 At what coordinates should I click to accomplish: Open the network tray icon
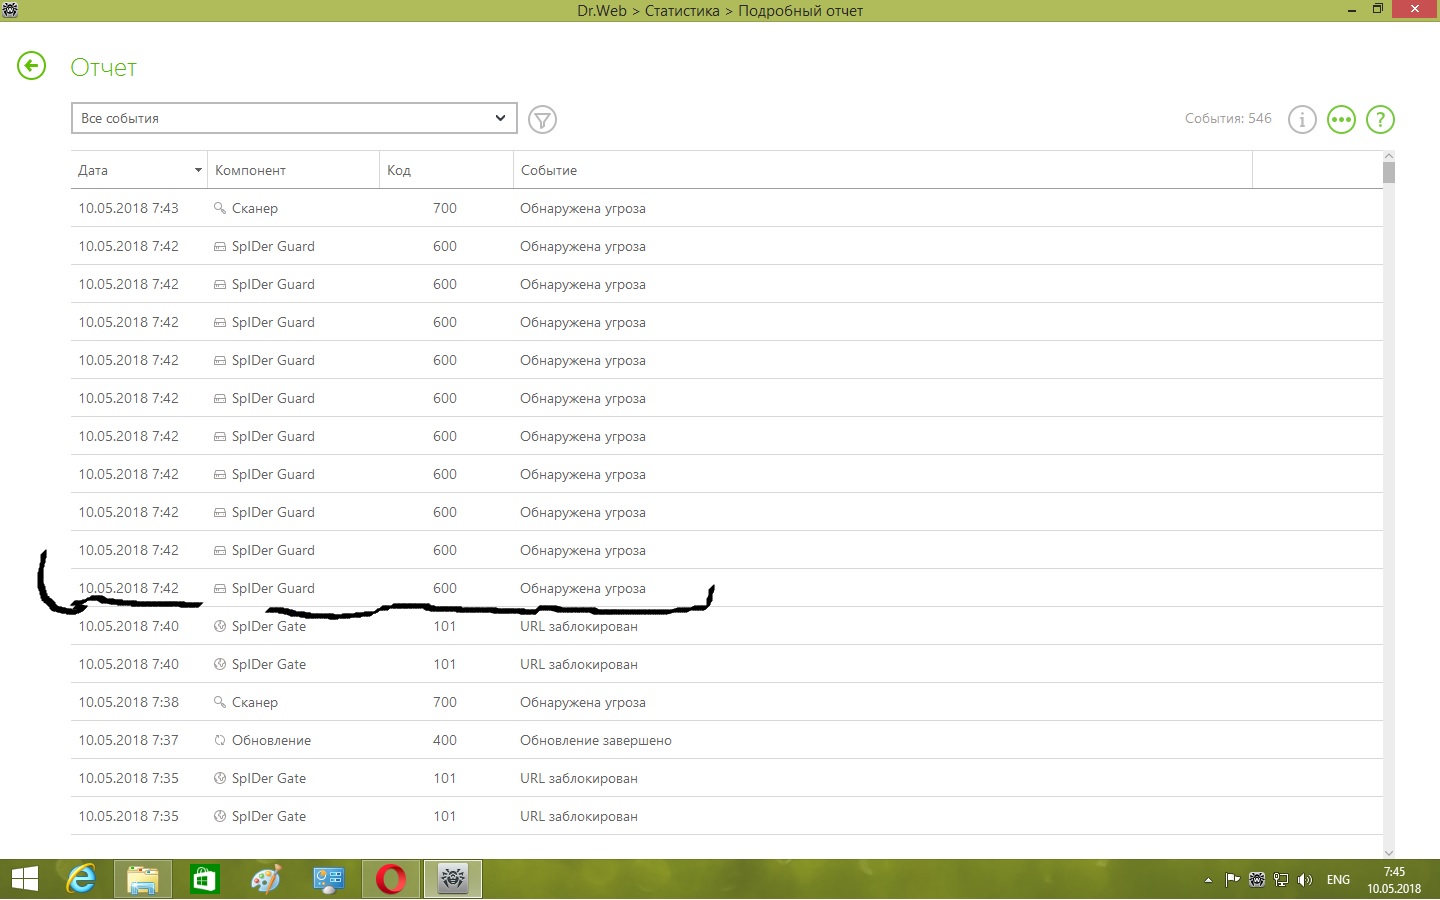click(1281, 880)
